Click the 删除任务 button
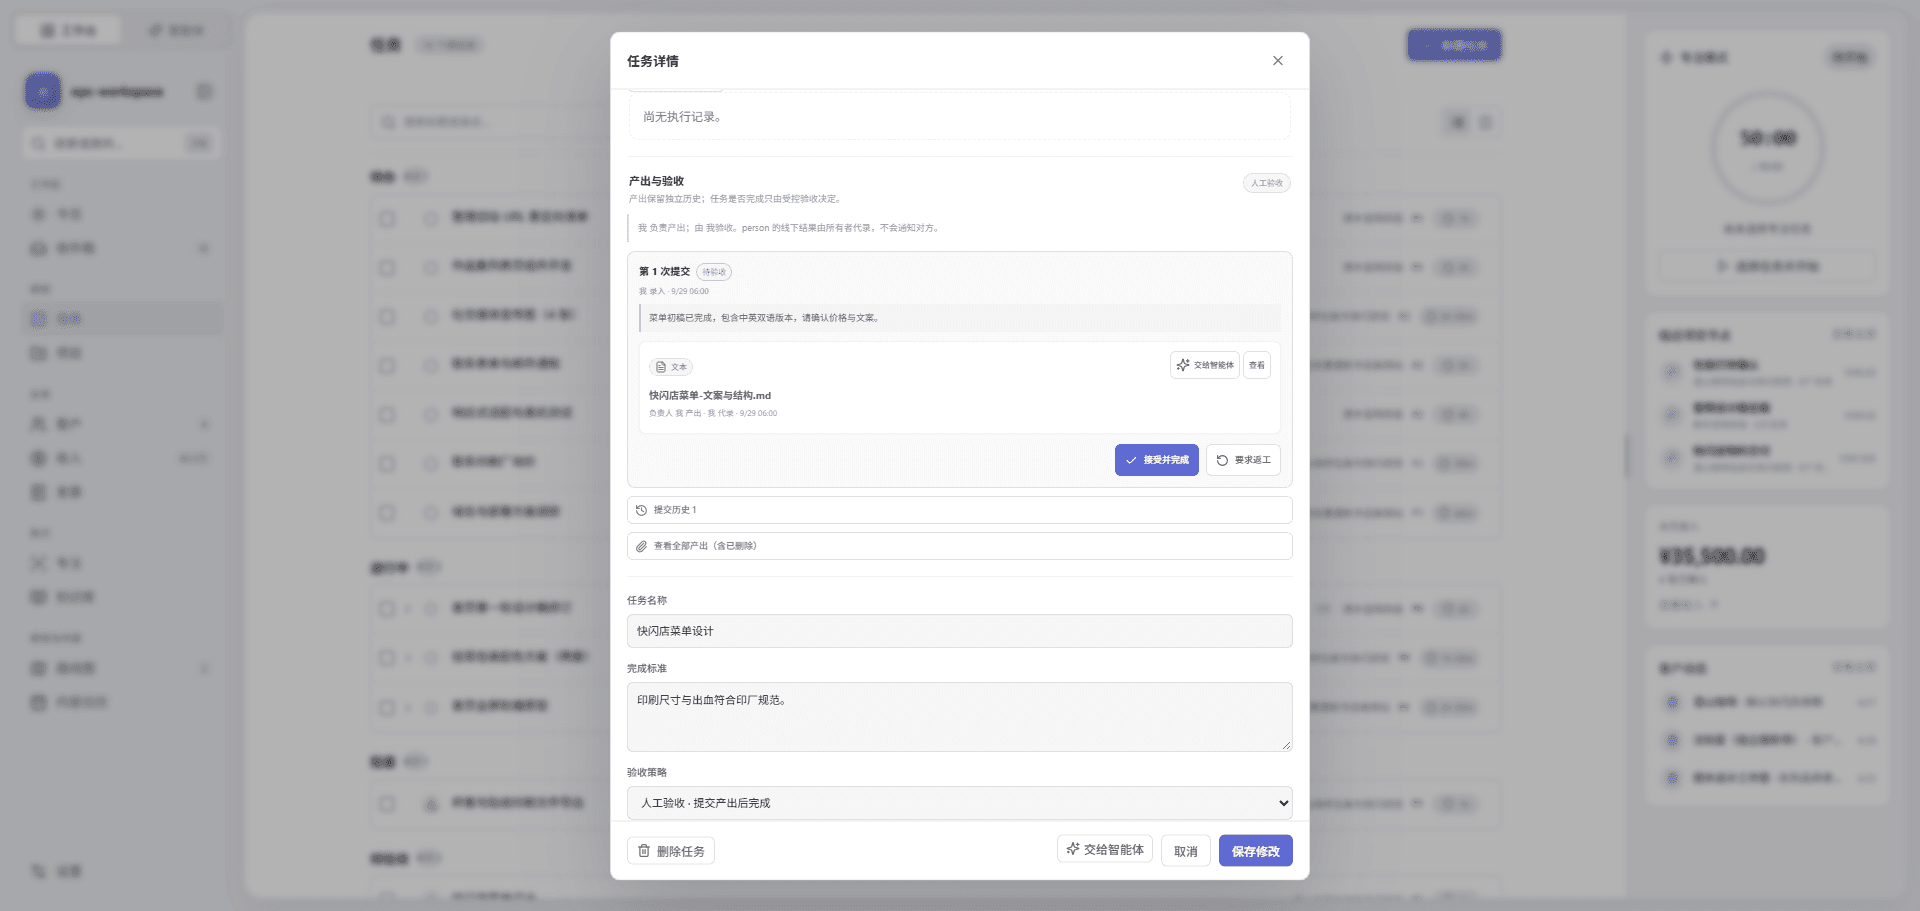 (x=671, y=851)
